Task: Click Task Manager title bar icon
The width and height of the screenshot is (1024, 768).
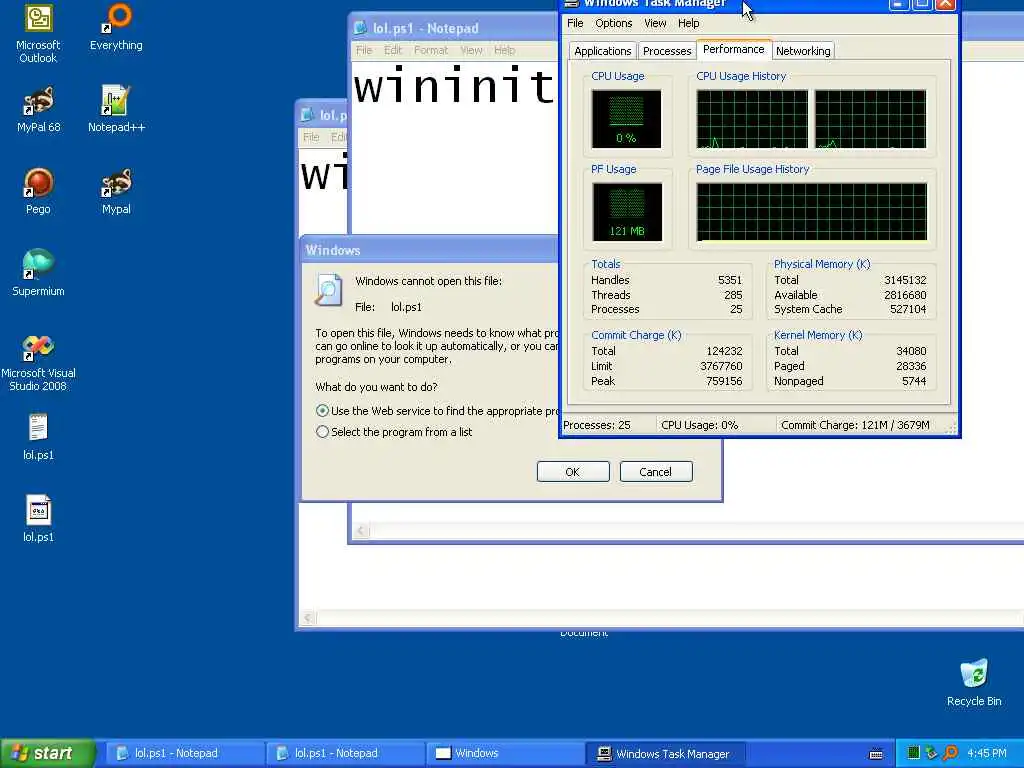Action: pos(572,3)
